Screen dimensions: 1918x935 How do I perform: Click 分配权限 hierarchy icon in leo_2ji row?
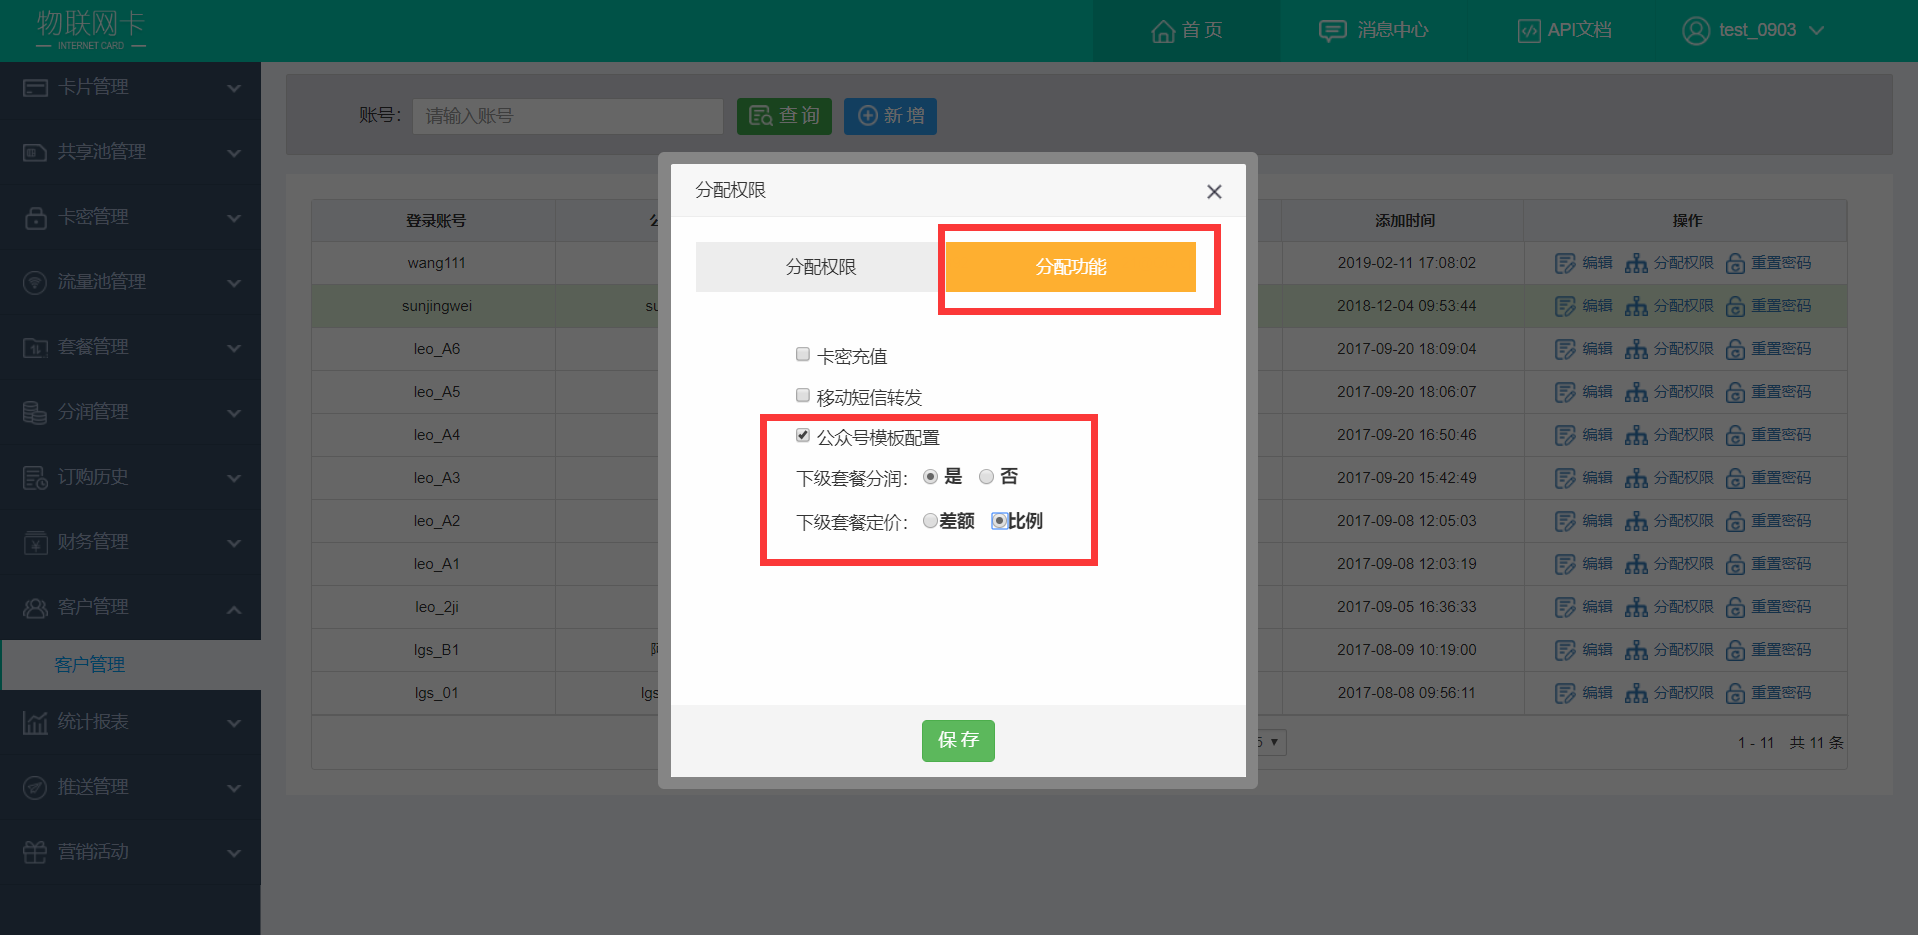point(1636,608)
